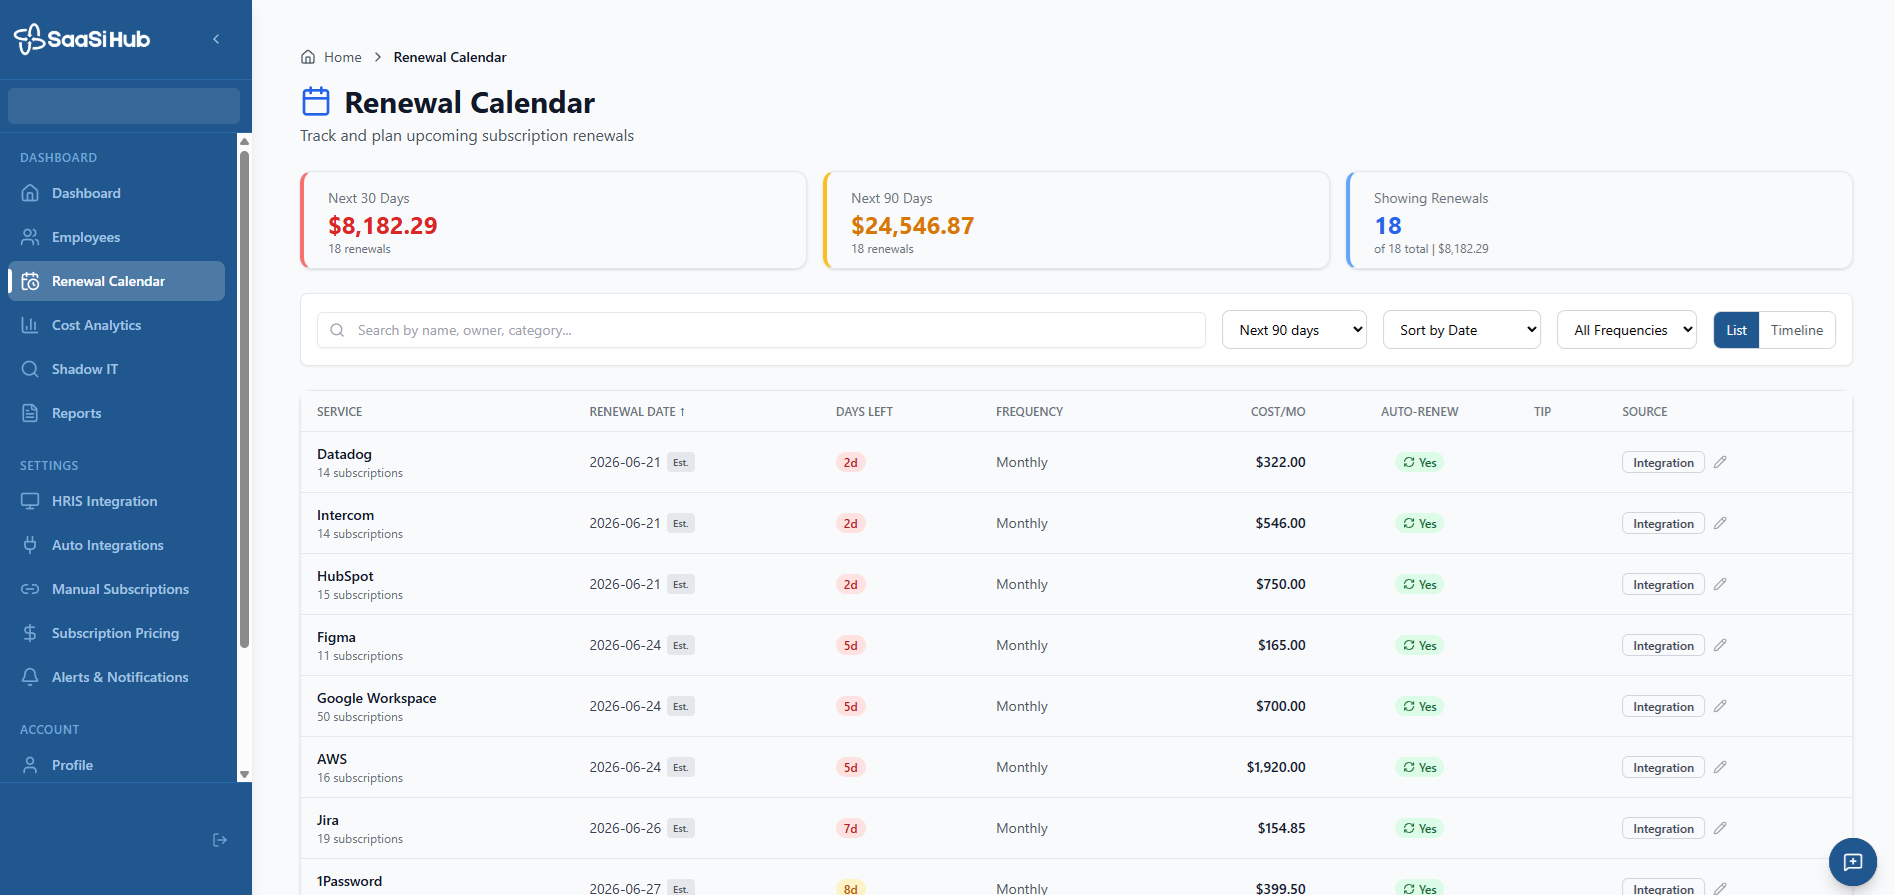1895x895 pixels.
Task: Click the Home breadcrumb link
Action: coord(343,57)
